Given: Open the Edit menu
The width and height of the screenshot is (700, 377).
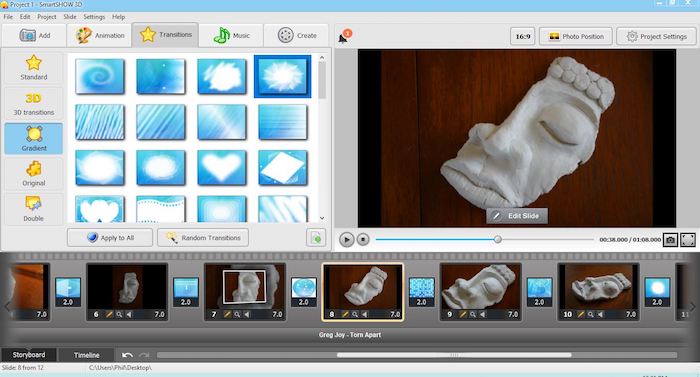Looking at the screenshot, I should [x=25, y=17].
